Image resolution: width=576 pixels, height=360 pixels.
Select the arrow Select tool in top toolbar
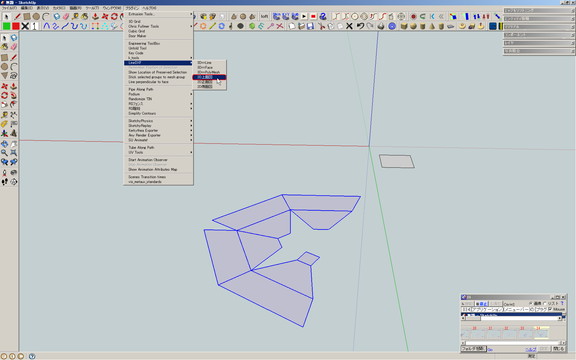pyautogui.click(x=6, y=17)
